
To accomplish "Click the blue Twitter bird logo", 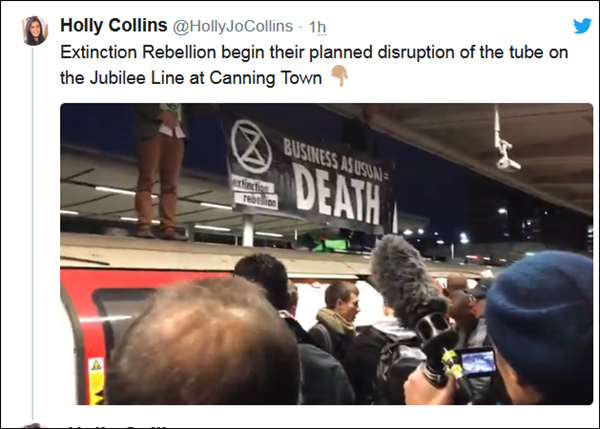I will (582, 26).
